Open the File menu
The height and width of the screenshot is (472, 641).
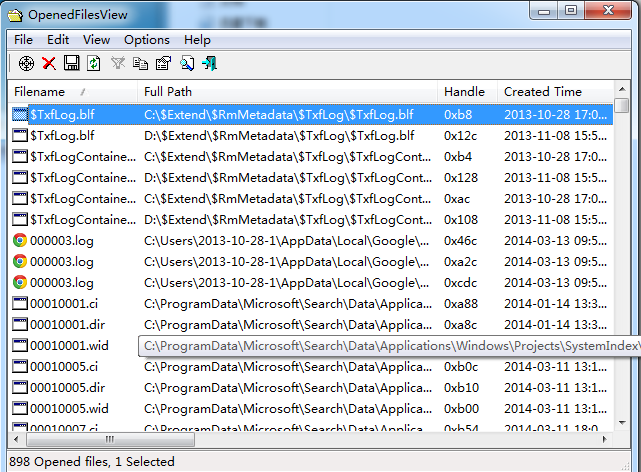23,40
